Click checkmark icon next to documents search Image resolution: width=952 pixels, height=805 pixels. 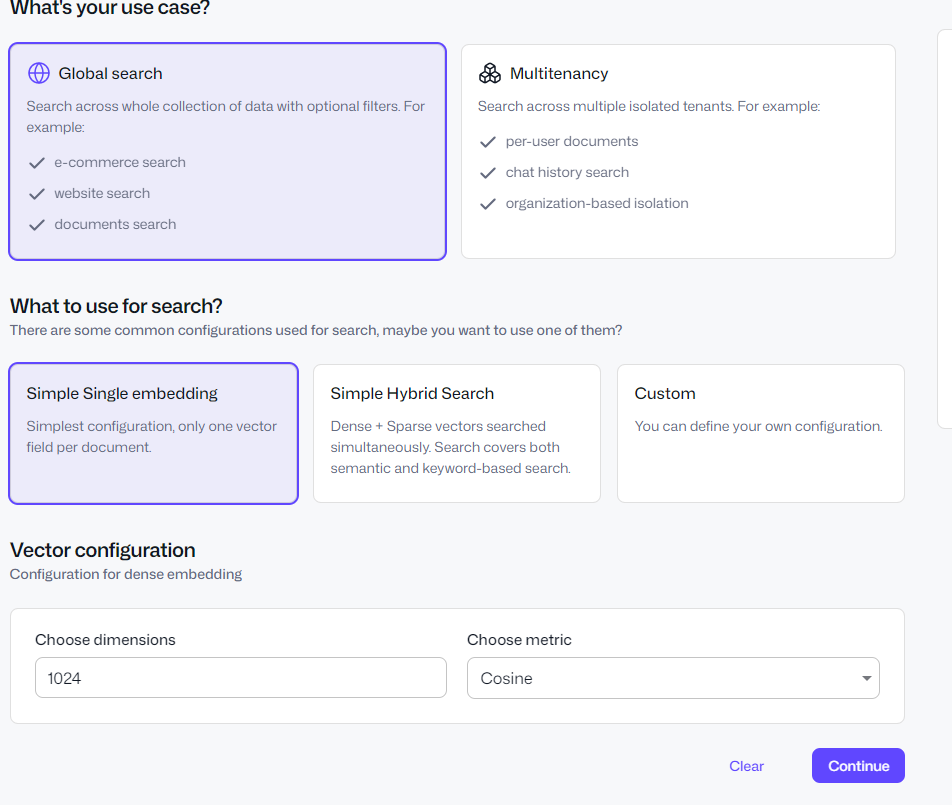click(37, 225)
